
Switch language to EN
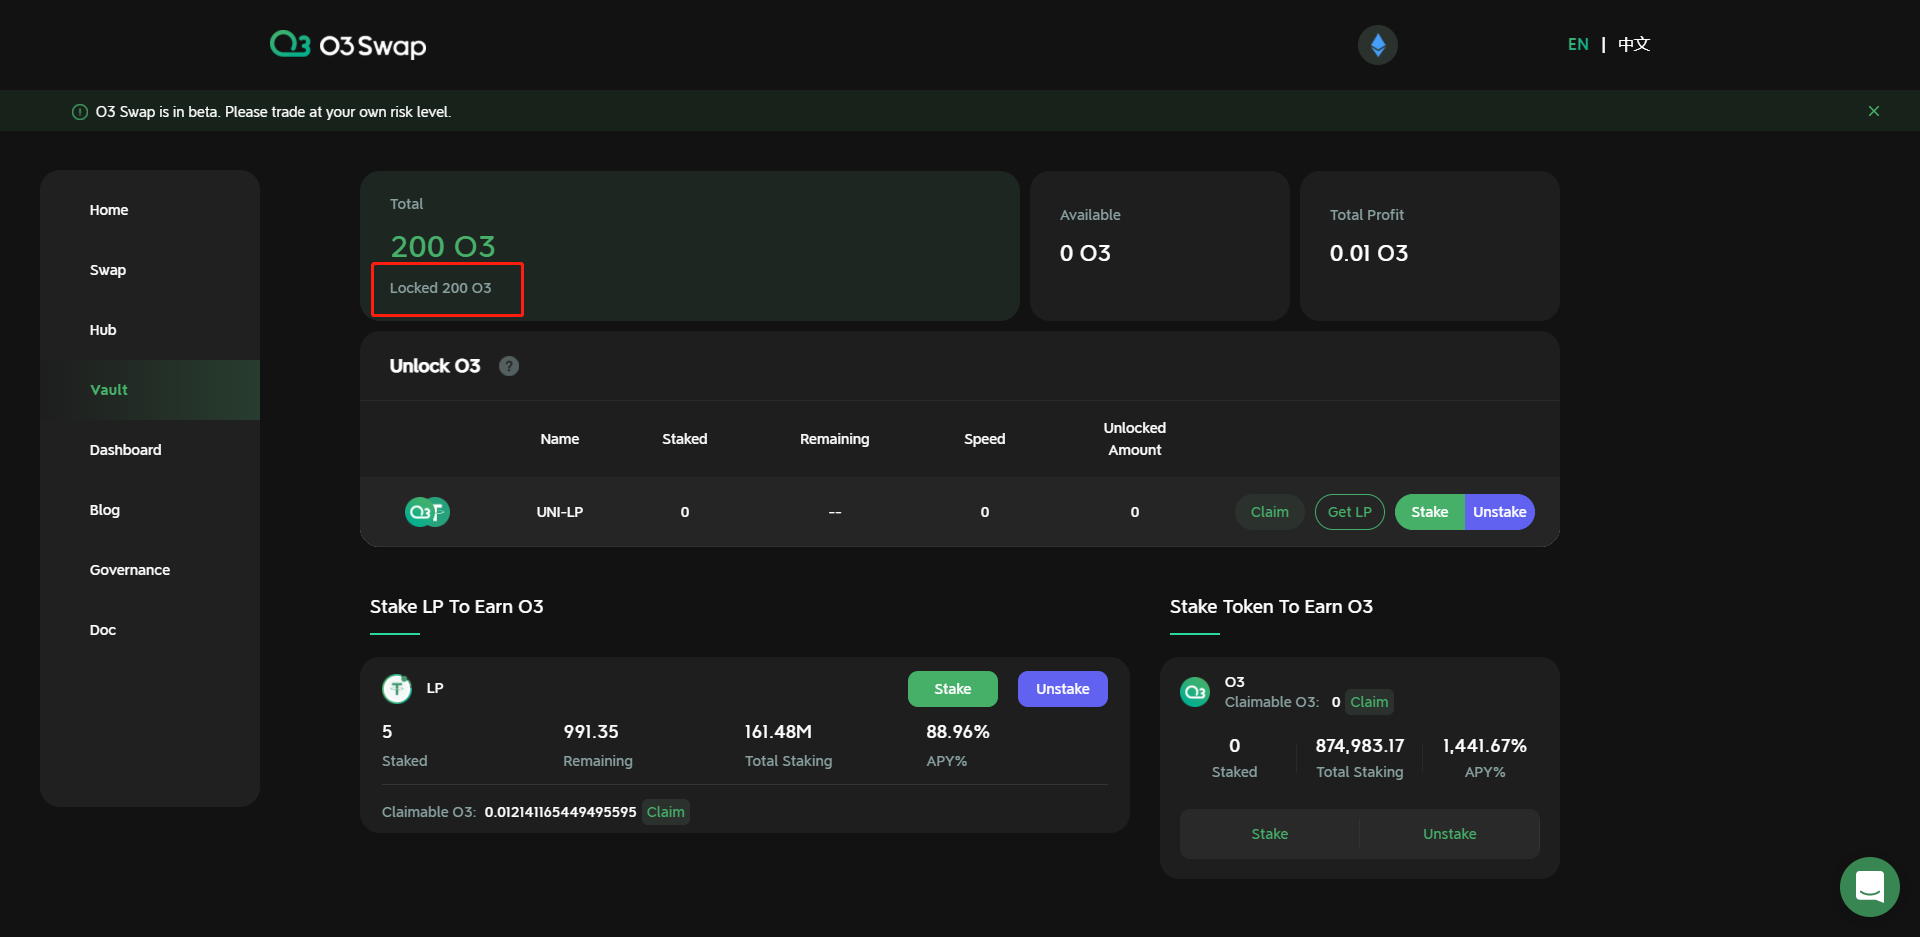pos(1578,44)
